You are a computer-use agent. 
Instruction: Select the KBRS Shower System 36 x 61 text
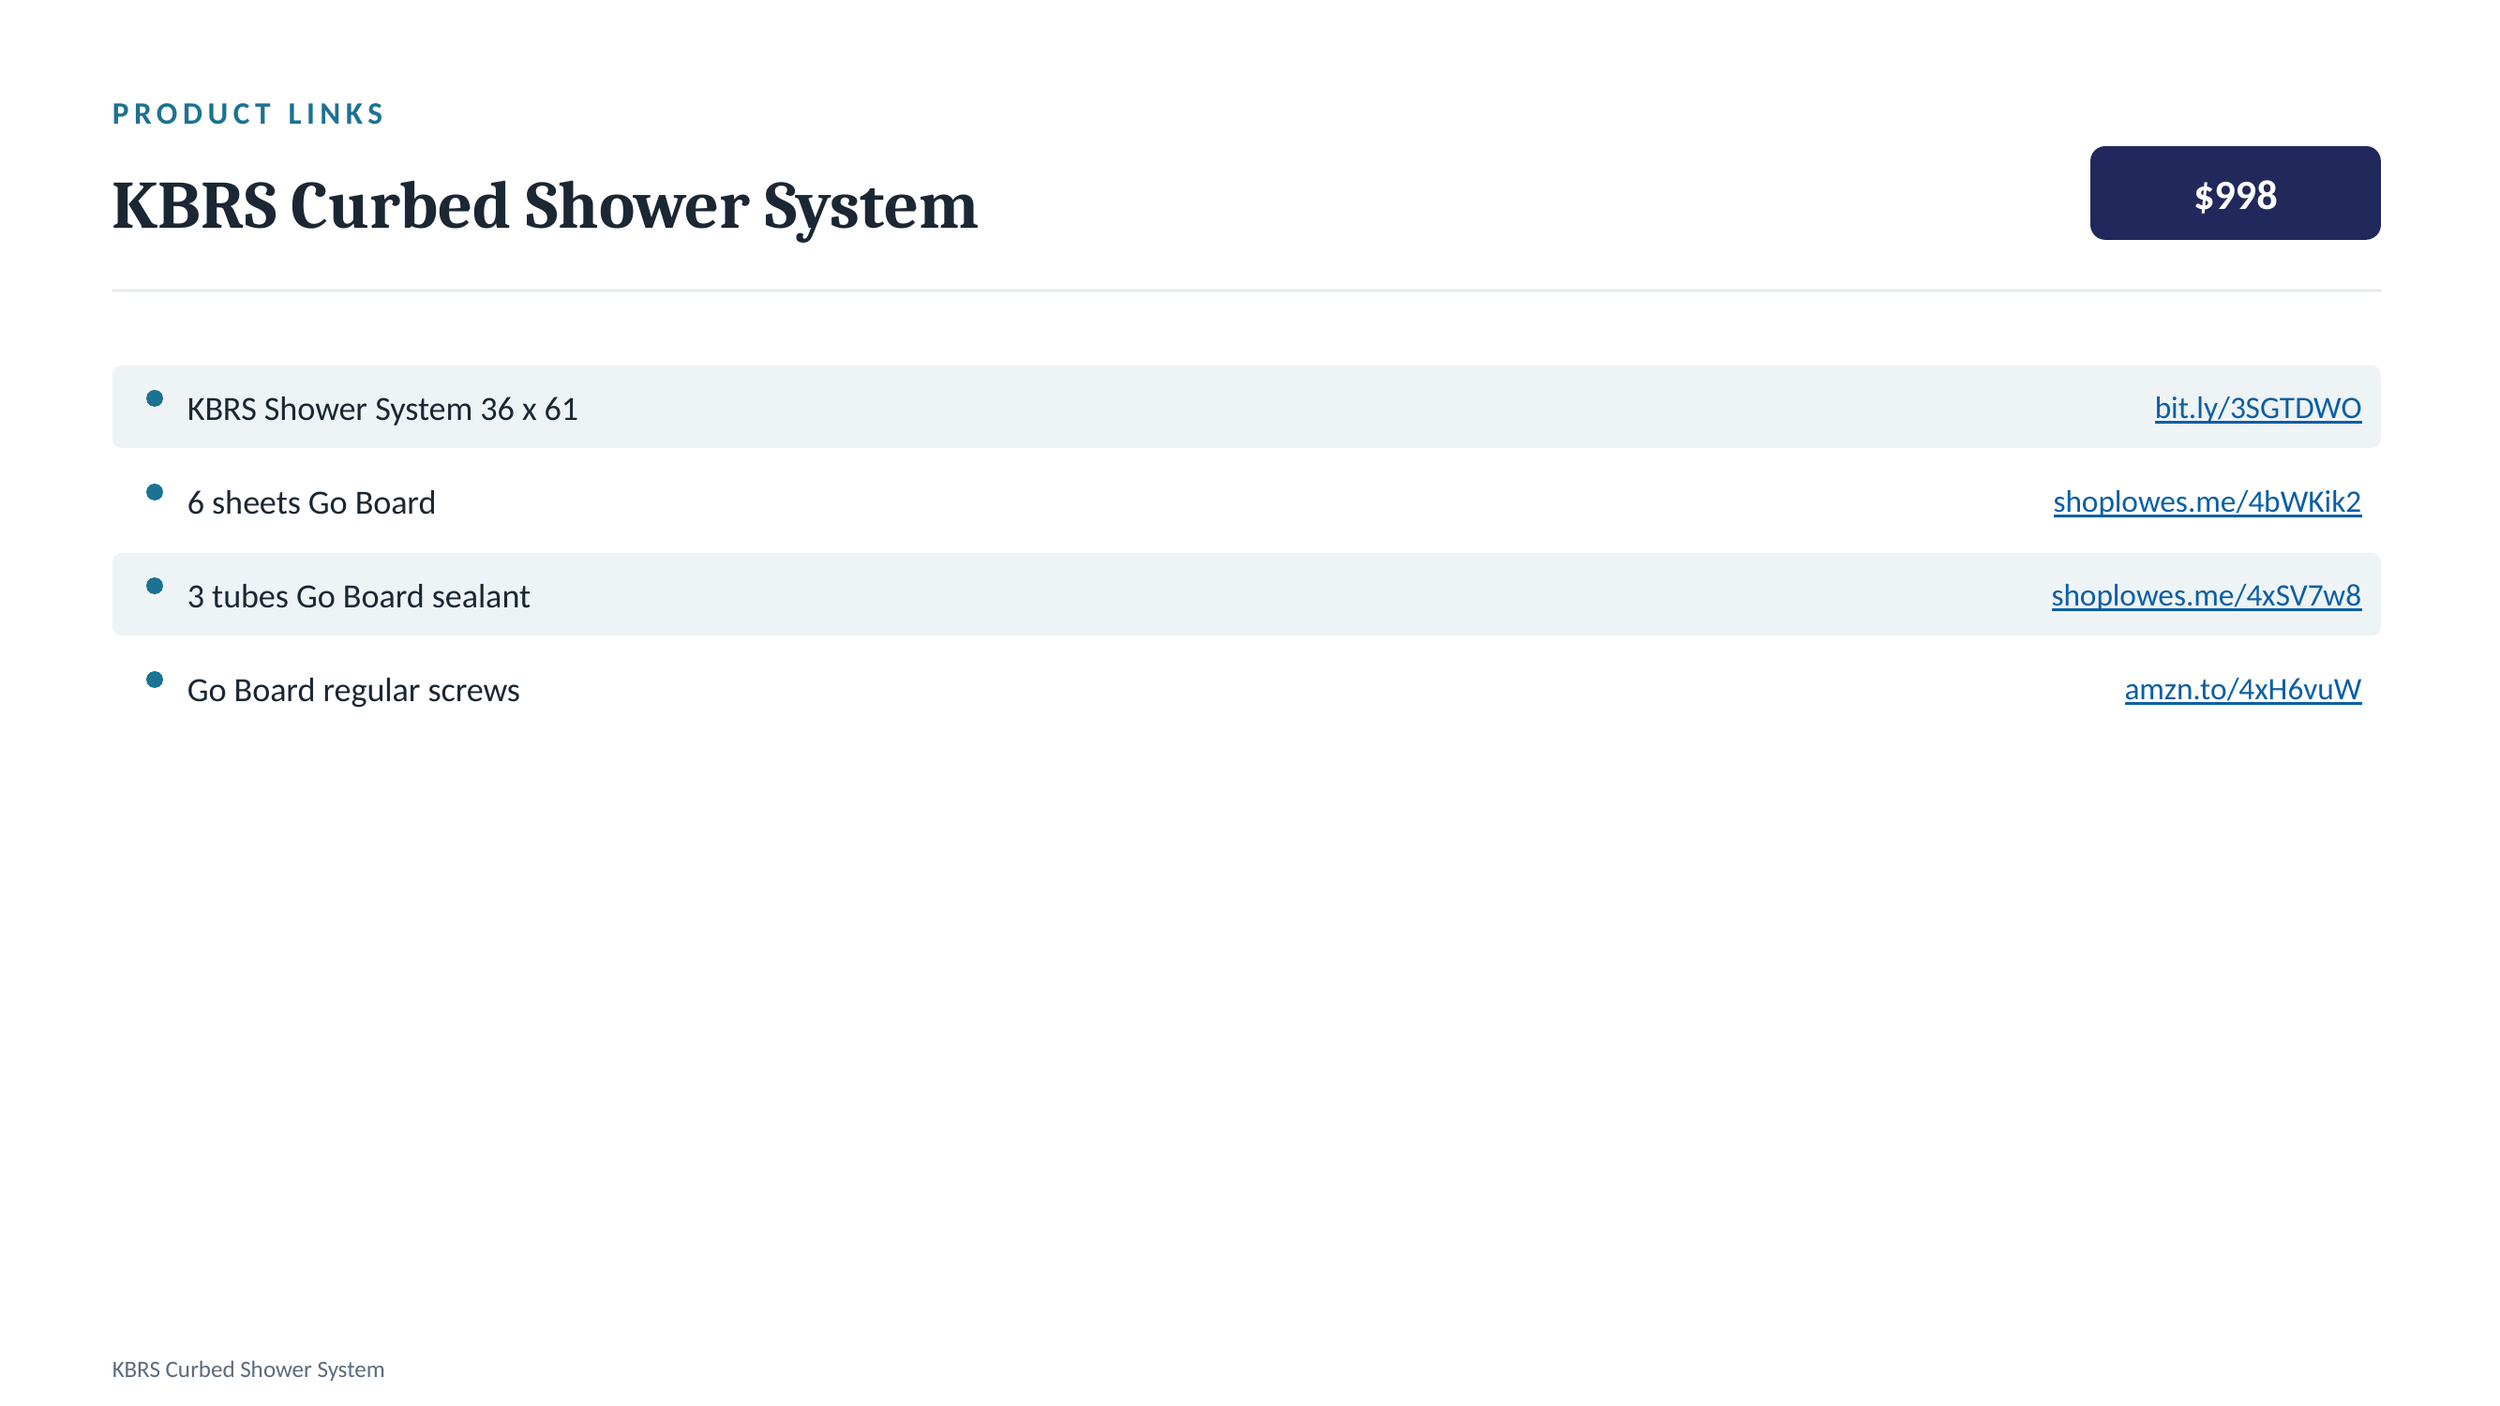click(382, 409)
